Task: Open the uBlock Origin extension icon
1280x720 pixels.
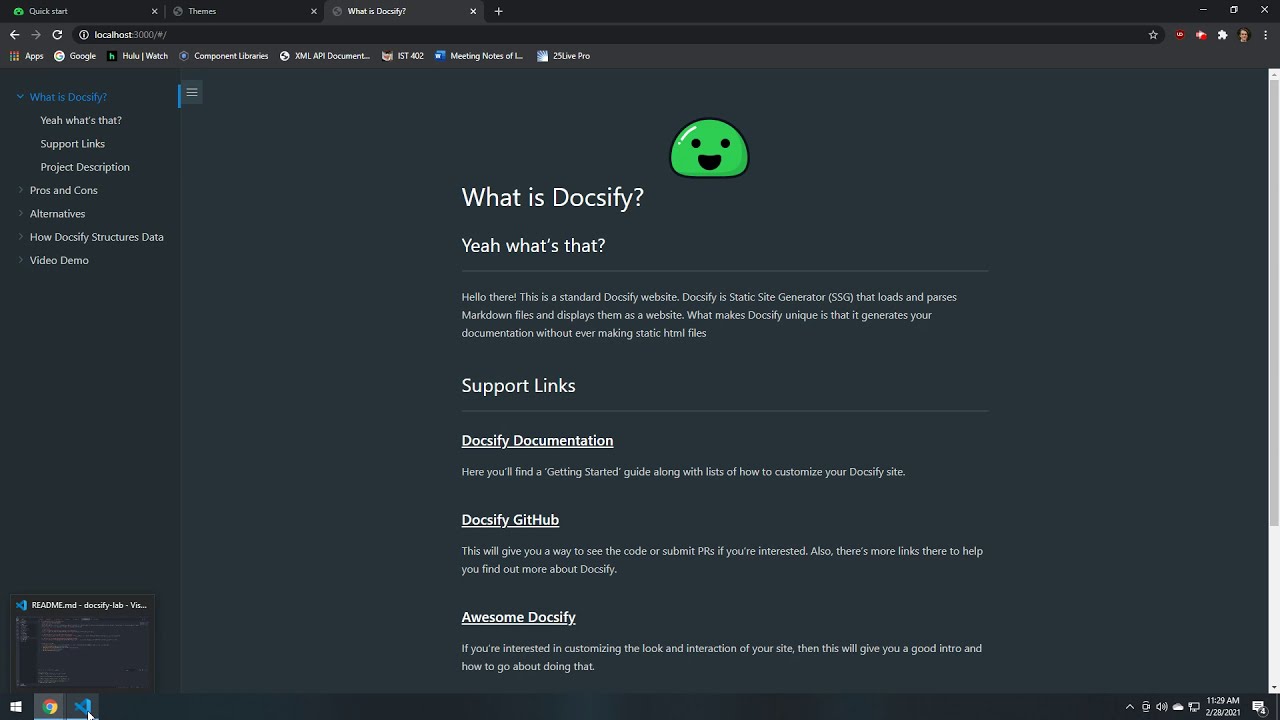Action: [x=1180, y=35]
